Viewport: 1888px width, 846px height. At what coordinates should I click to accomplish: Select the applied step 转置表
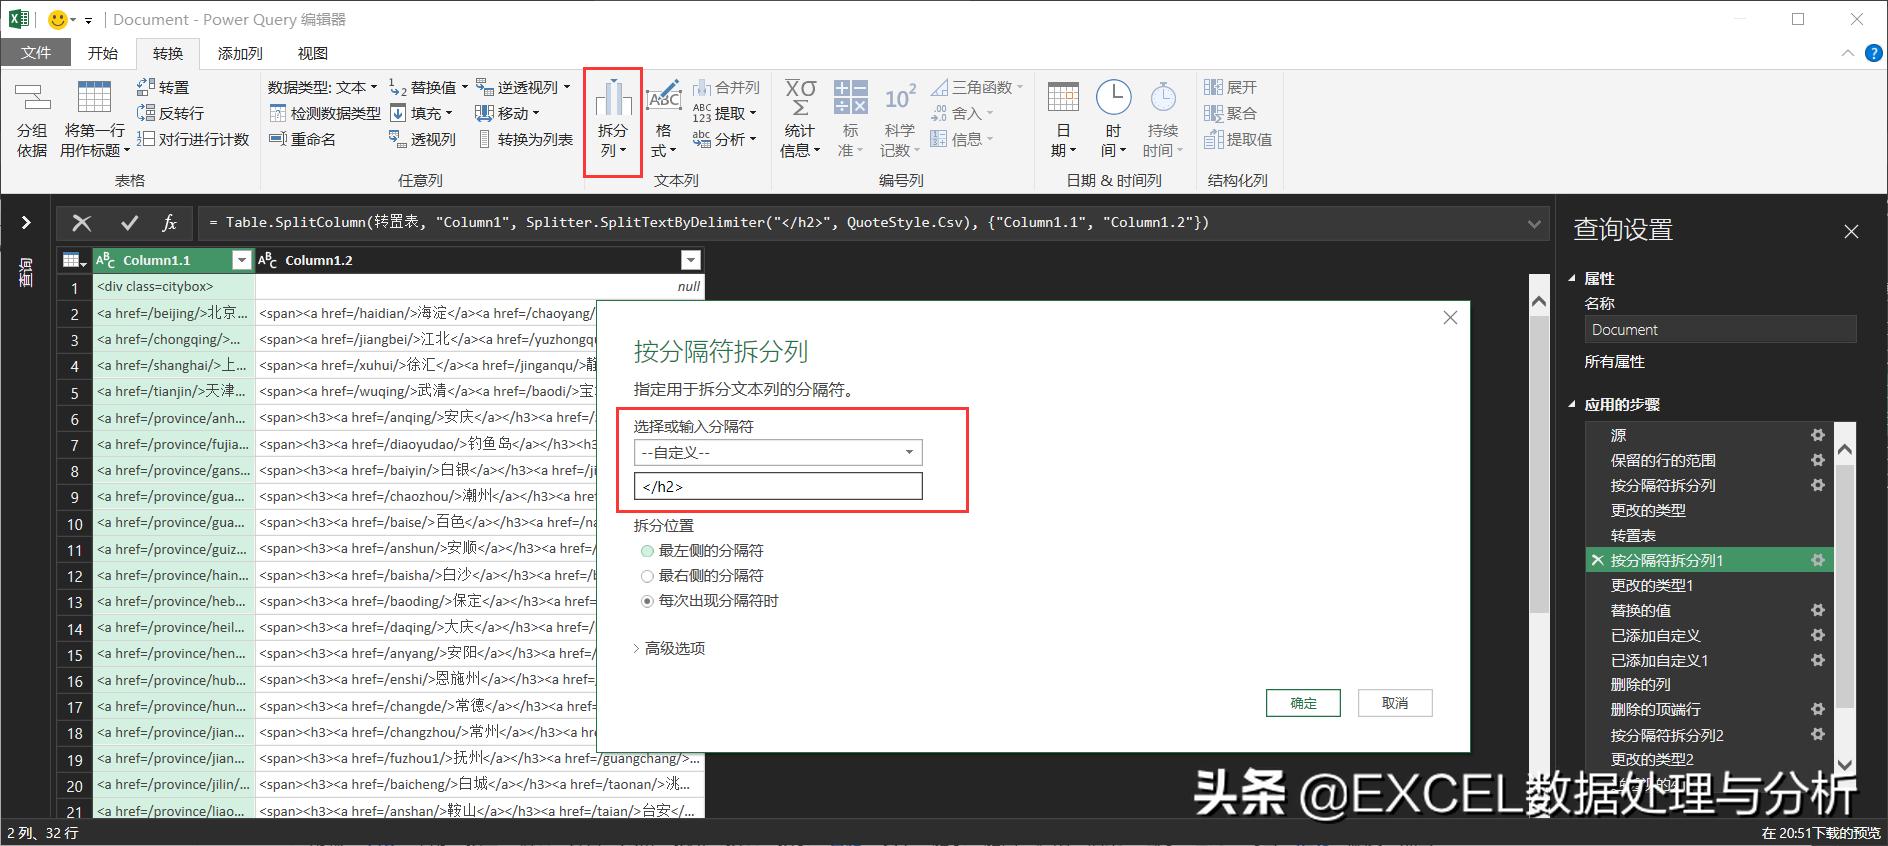click(1710, 535)
